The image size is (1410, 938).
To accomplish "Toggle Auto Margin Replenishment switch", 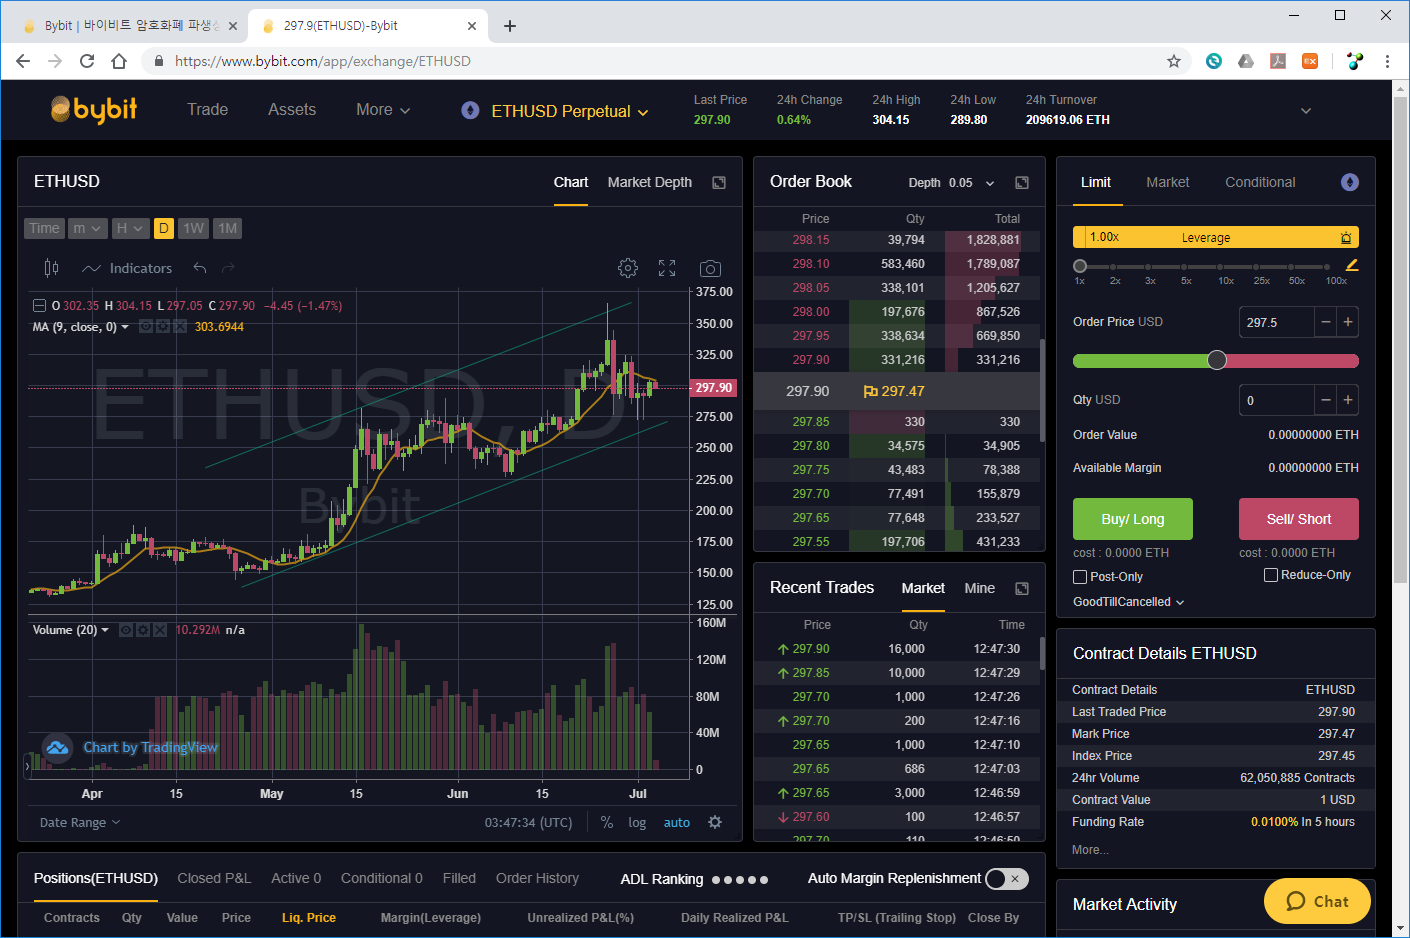I will point(1006,879).
